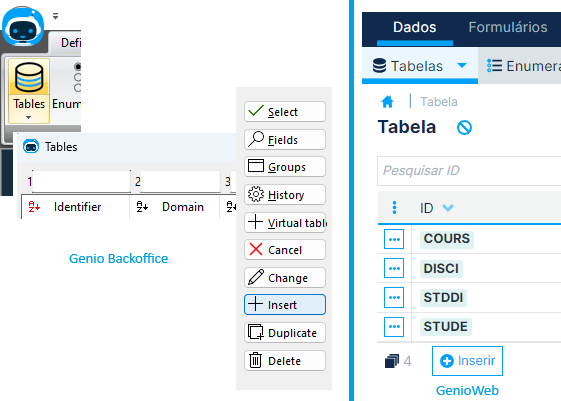Go to home via house breadcrumb icon
Viewport: 561px width, 401px height.
[x=387, y=102]
